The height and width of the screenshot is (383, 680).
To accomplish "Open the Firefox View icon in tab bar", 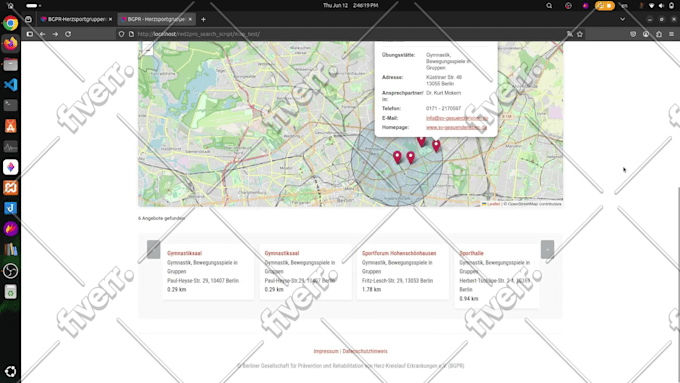I will 28,19.
